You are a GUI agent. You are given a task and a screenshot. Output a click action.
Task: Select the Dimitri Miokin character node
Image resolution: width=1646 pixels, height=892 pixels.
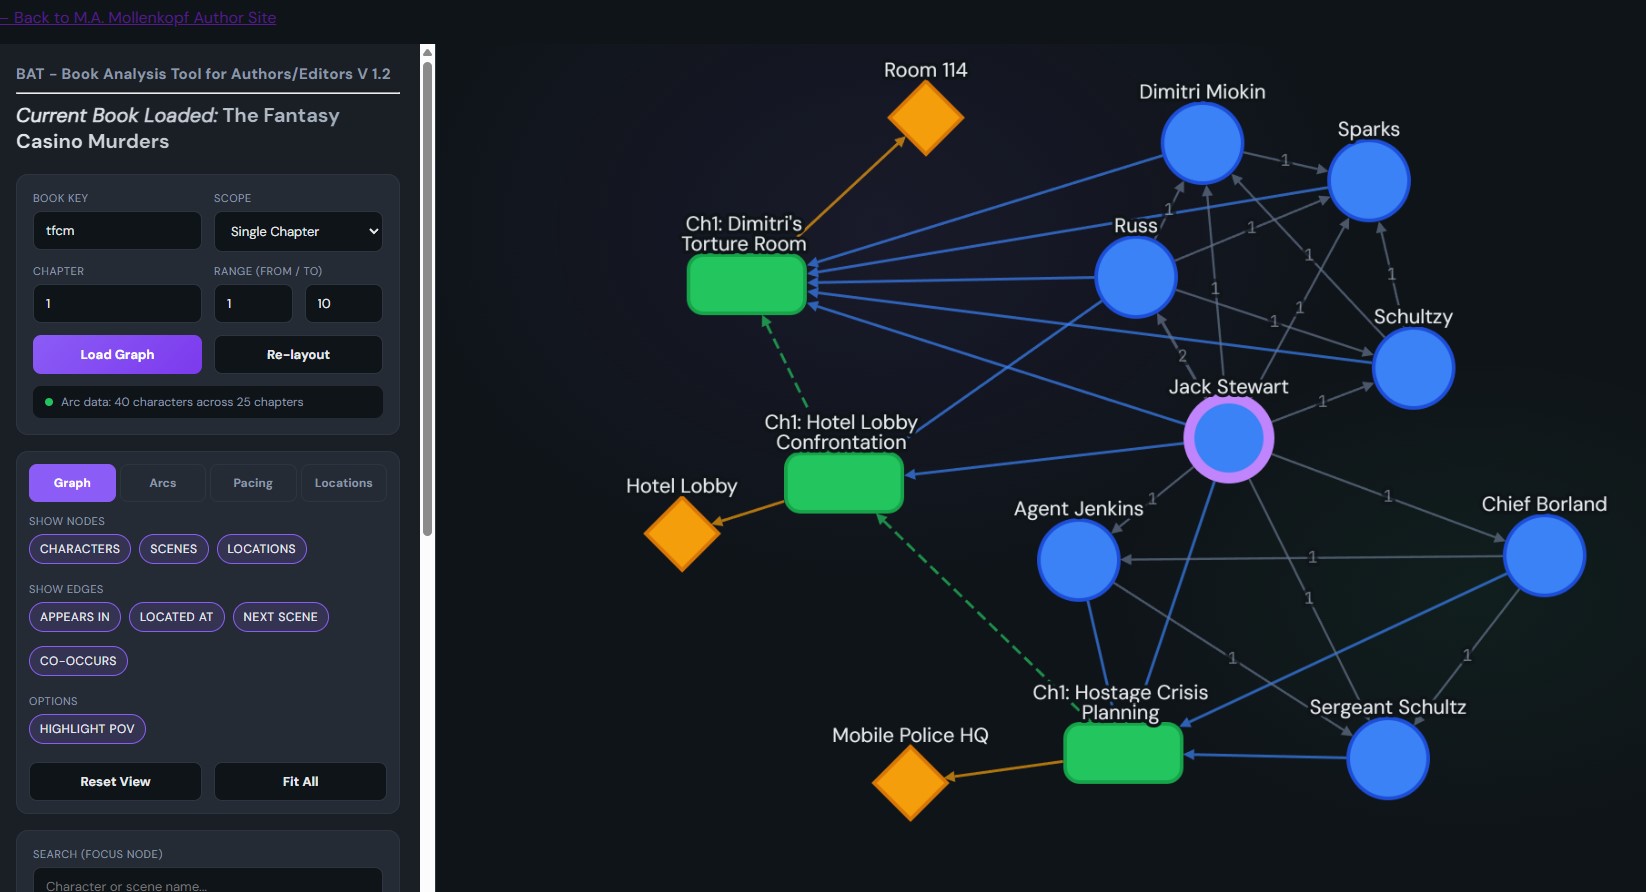1201,144
